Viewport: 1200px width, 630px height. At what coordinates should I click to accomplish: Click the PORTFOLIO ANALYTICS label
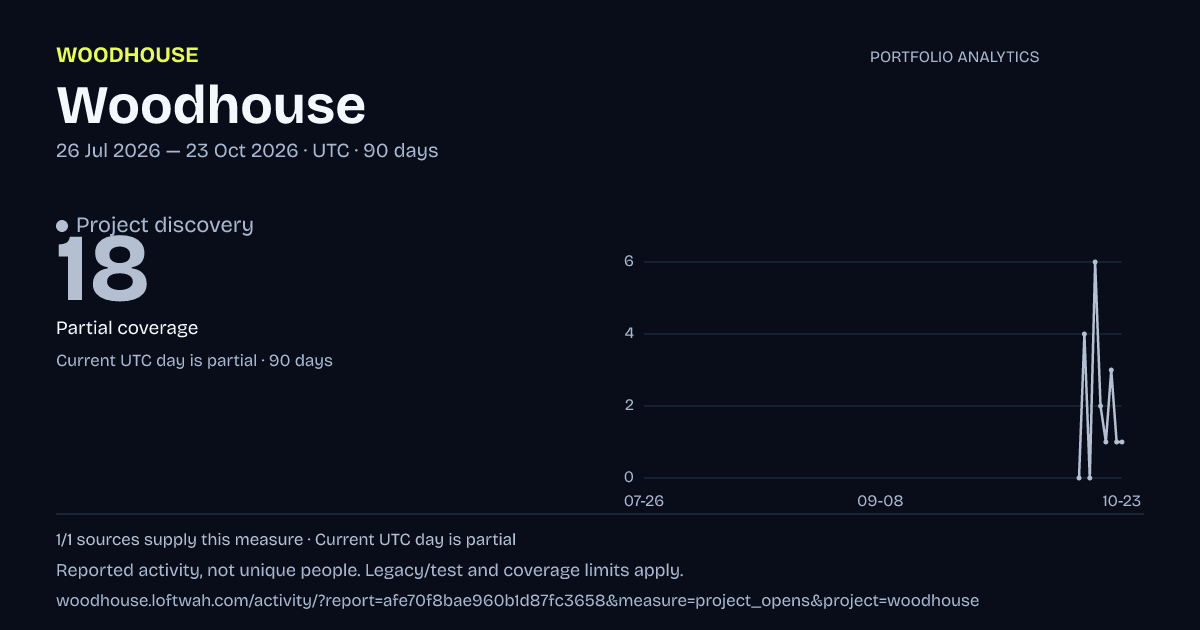(954, 57)
